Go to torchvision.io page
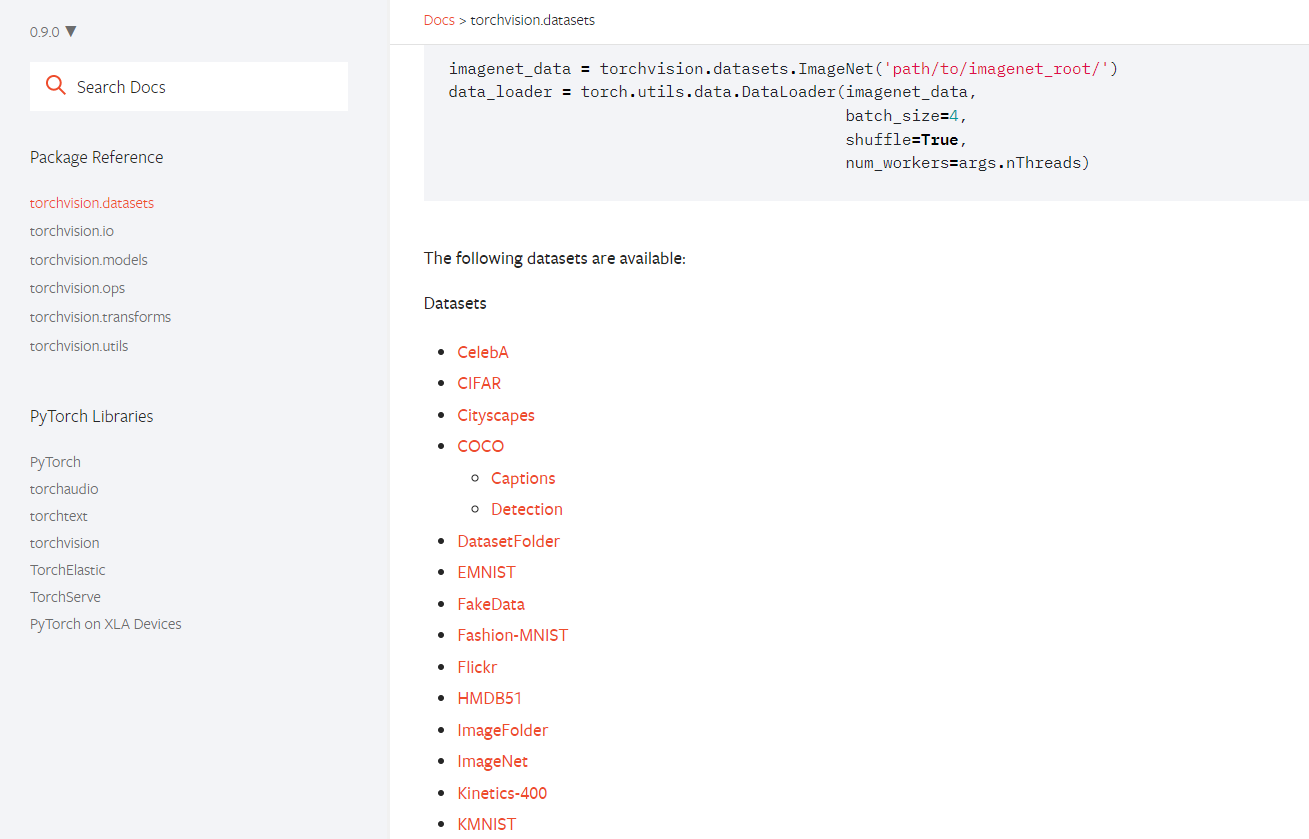The height and width of the screenshot is (839, 1309). click(x=72, y=231)
